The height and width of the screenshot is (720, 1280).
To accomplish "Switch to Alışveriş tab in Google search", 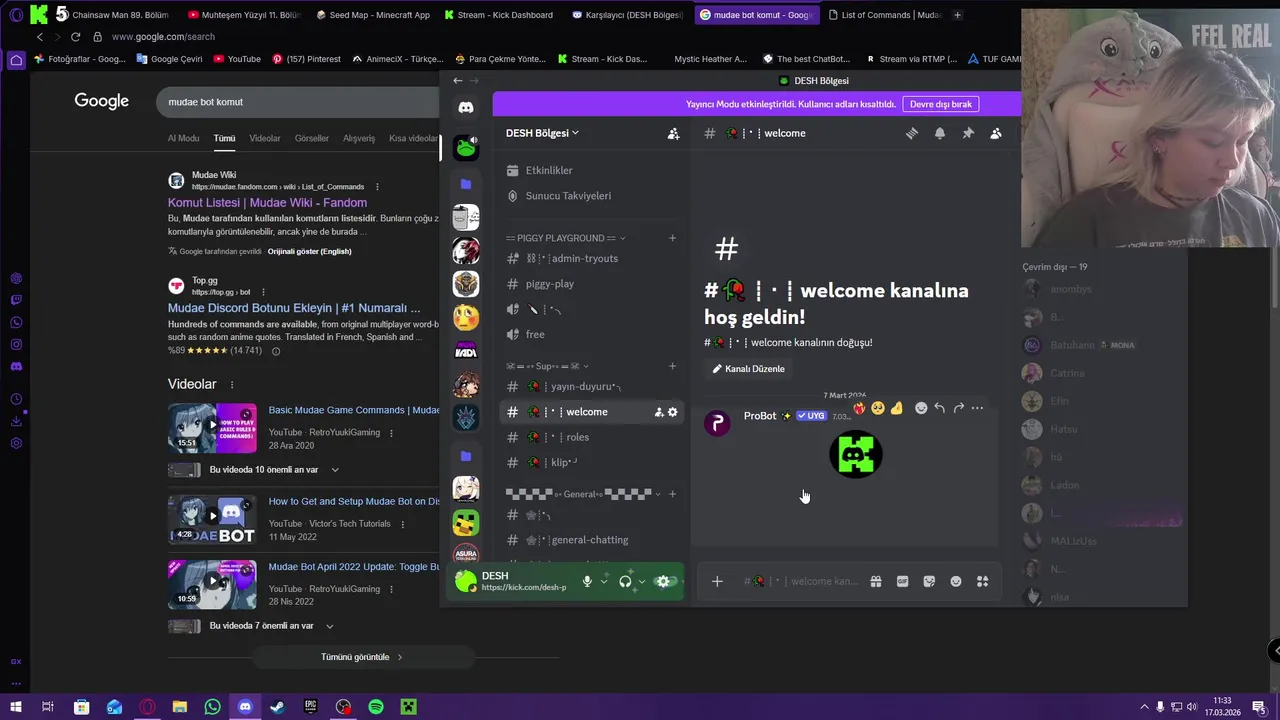I will pos(359,138).
